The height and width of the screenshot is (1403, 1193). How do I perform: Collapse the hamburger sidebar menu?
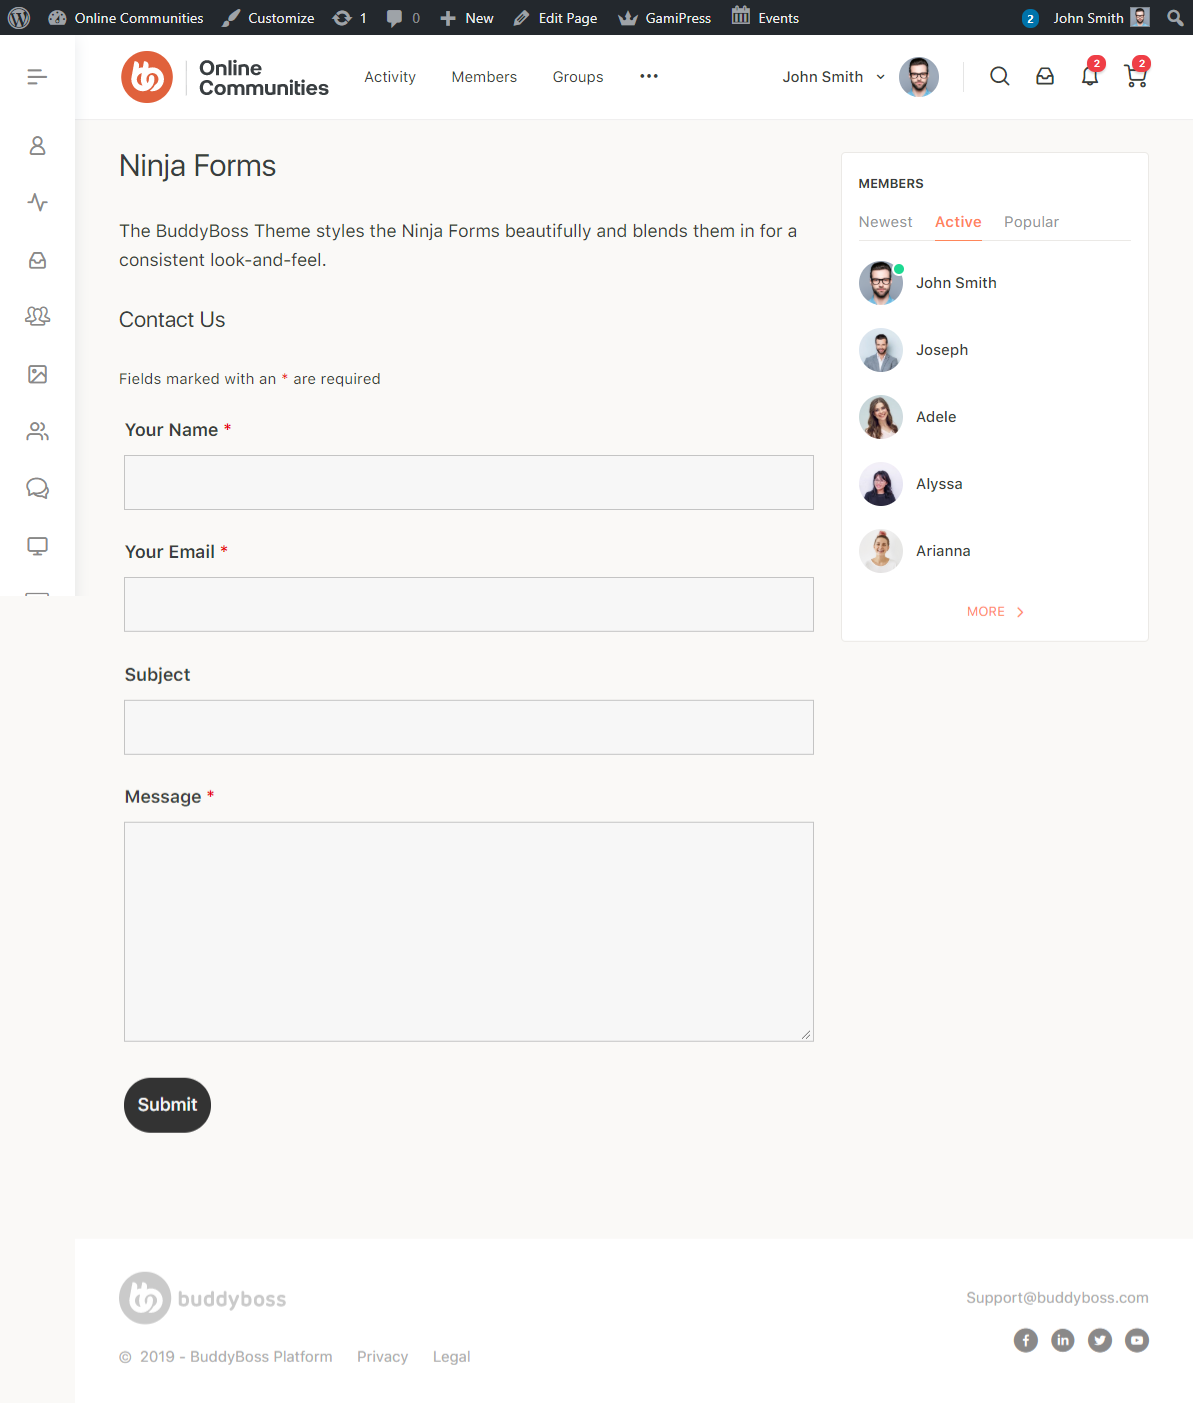click(x=37, y=76)
